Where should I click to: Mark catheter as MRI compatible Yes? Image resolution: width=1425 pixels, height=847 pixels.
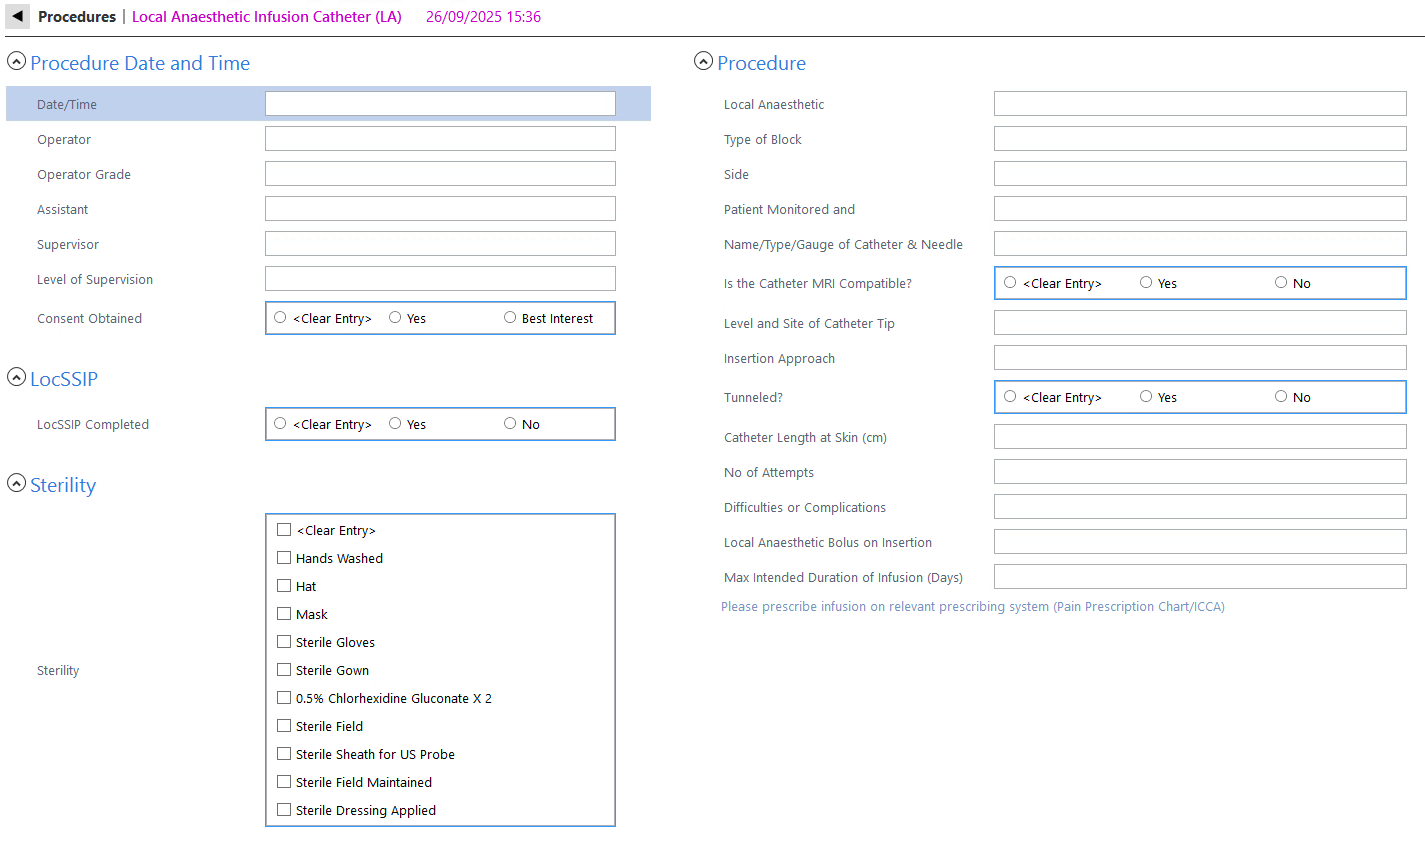(x=1146, y=283)
